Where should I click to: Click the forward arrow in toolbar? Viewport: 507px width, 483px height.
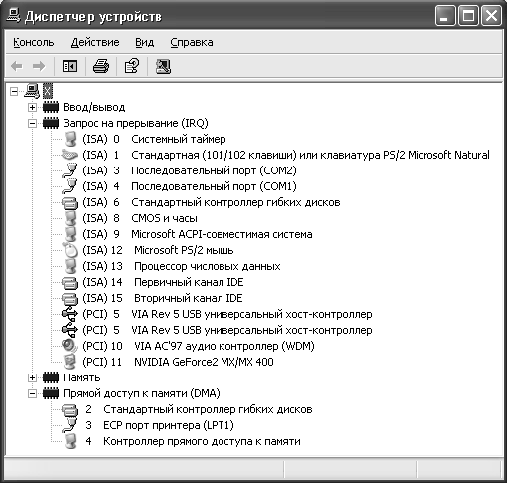tap(39, 66)
